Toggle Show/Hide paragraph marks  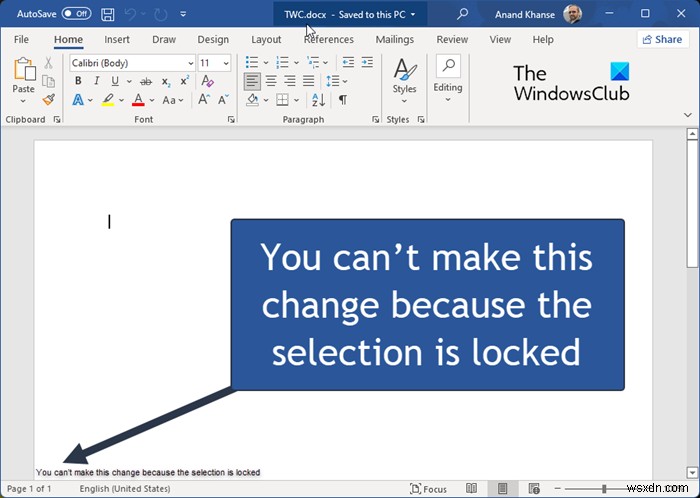click(x=342, y=100)
